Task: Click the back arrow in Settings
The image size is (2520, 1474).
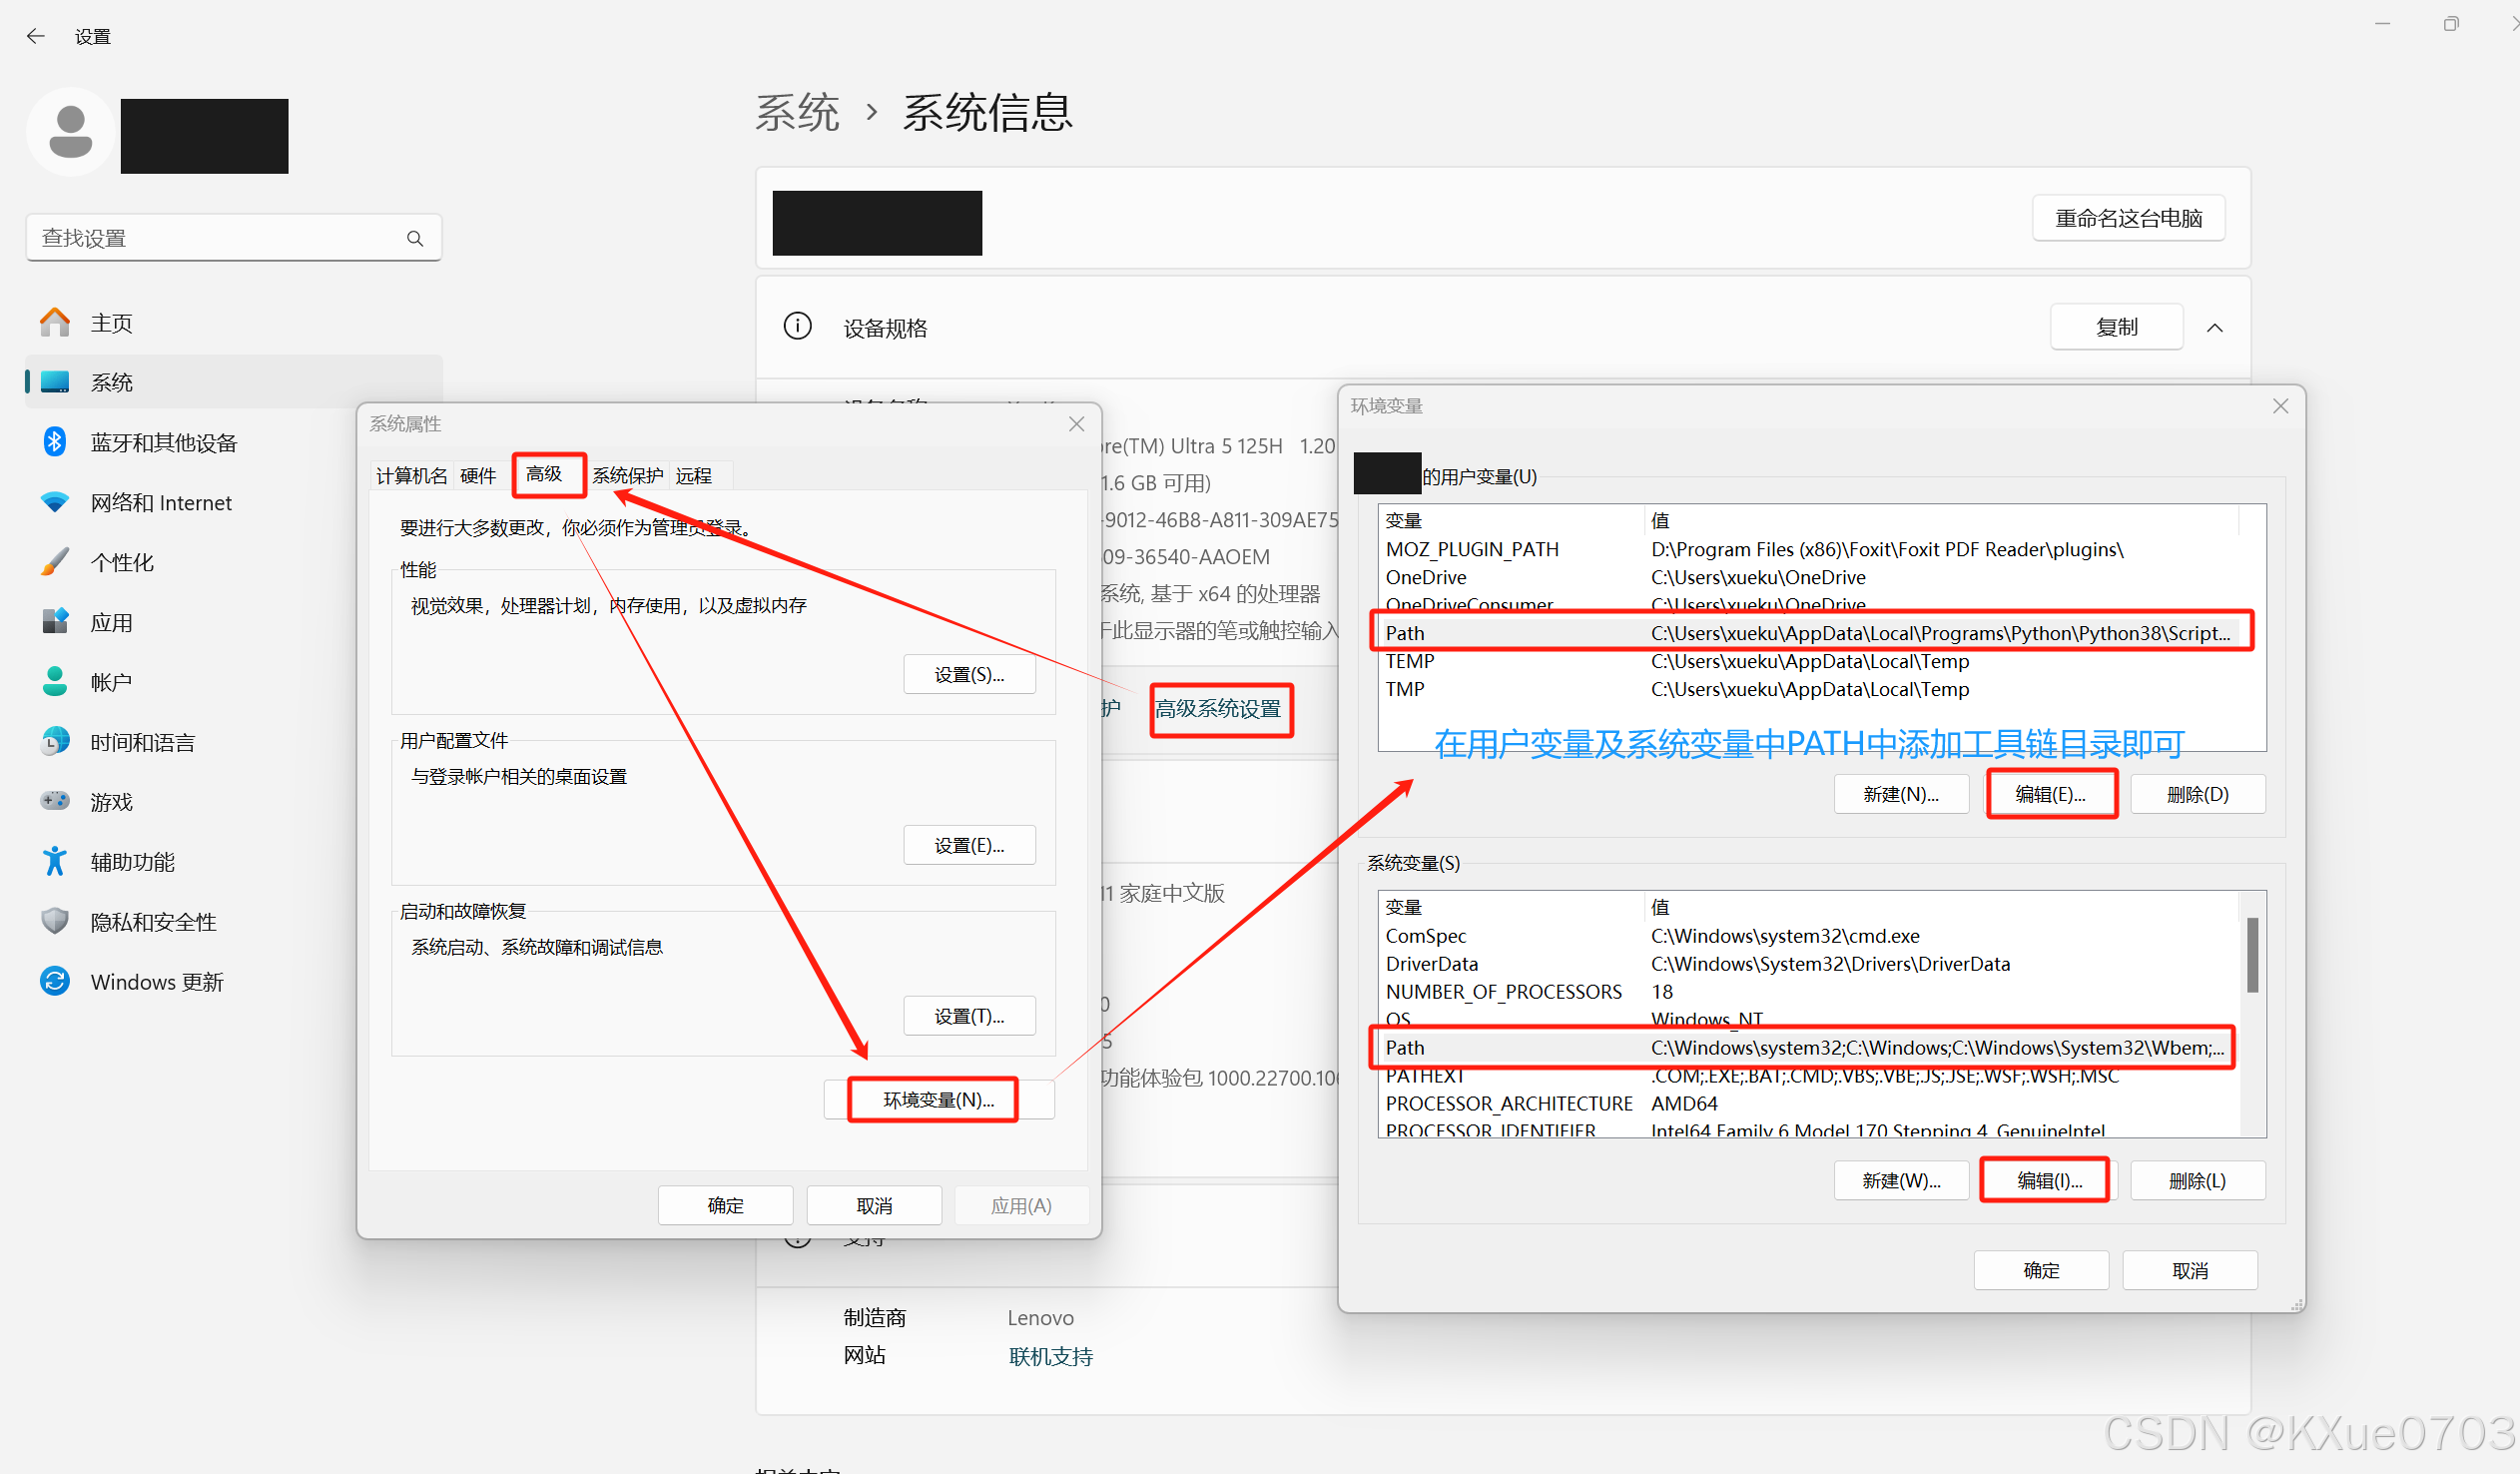Action: click(36, 37)
